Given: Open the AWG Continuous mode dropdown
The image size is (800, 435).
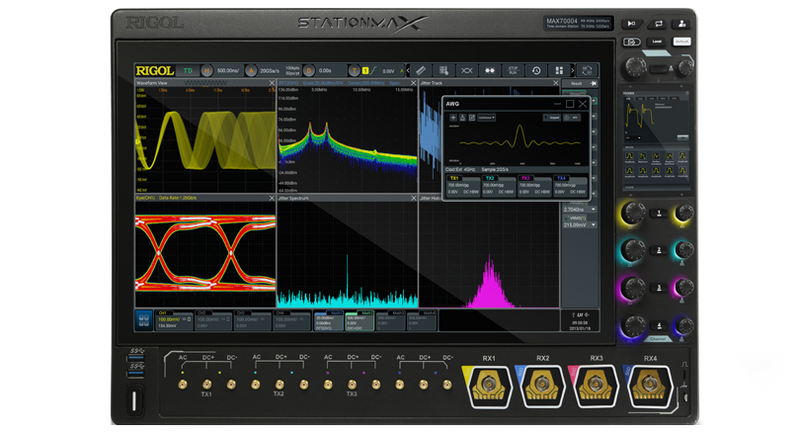Looking at the screenshot, I should coord(487,118).
